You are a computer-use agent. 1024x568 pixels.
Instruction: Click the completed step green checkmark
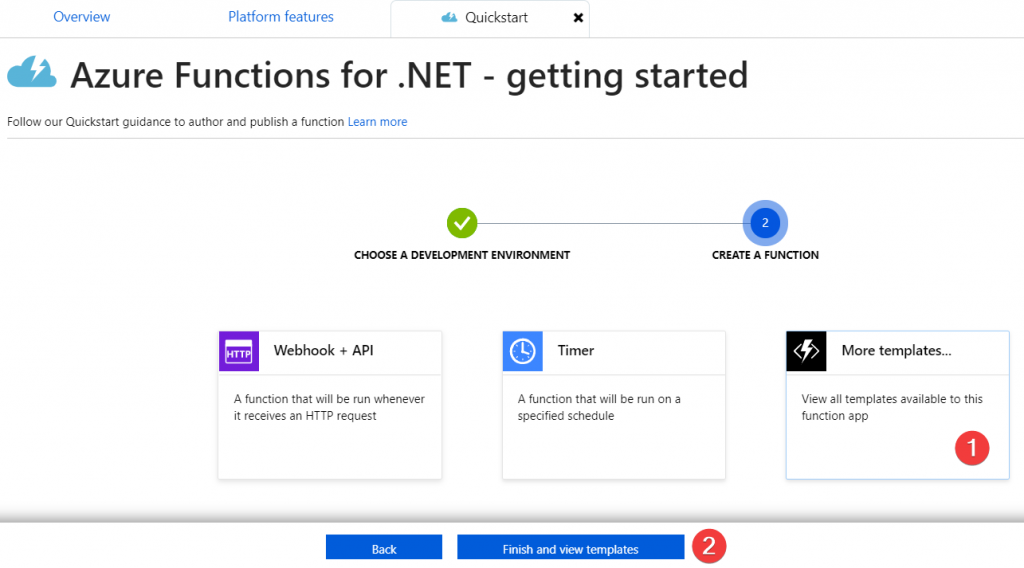(462, 223)
